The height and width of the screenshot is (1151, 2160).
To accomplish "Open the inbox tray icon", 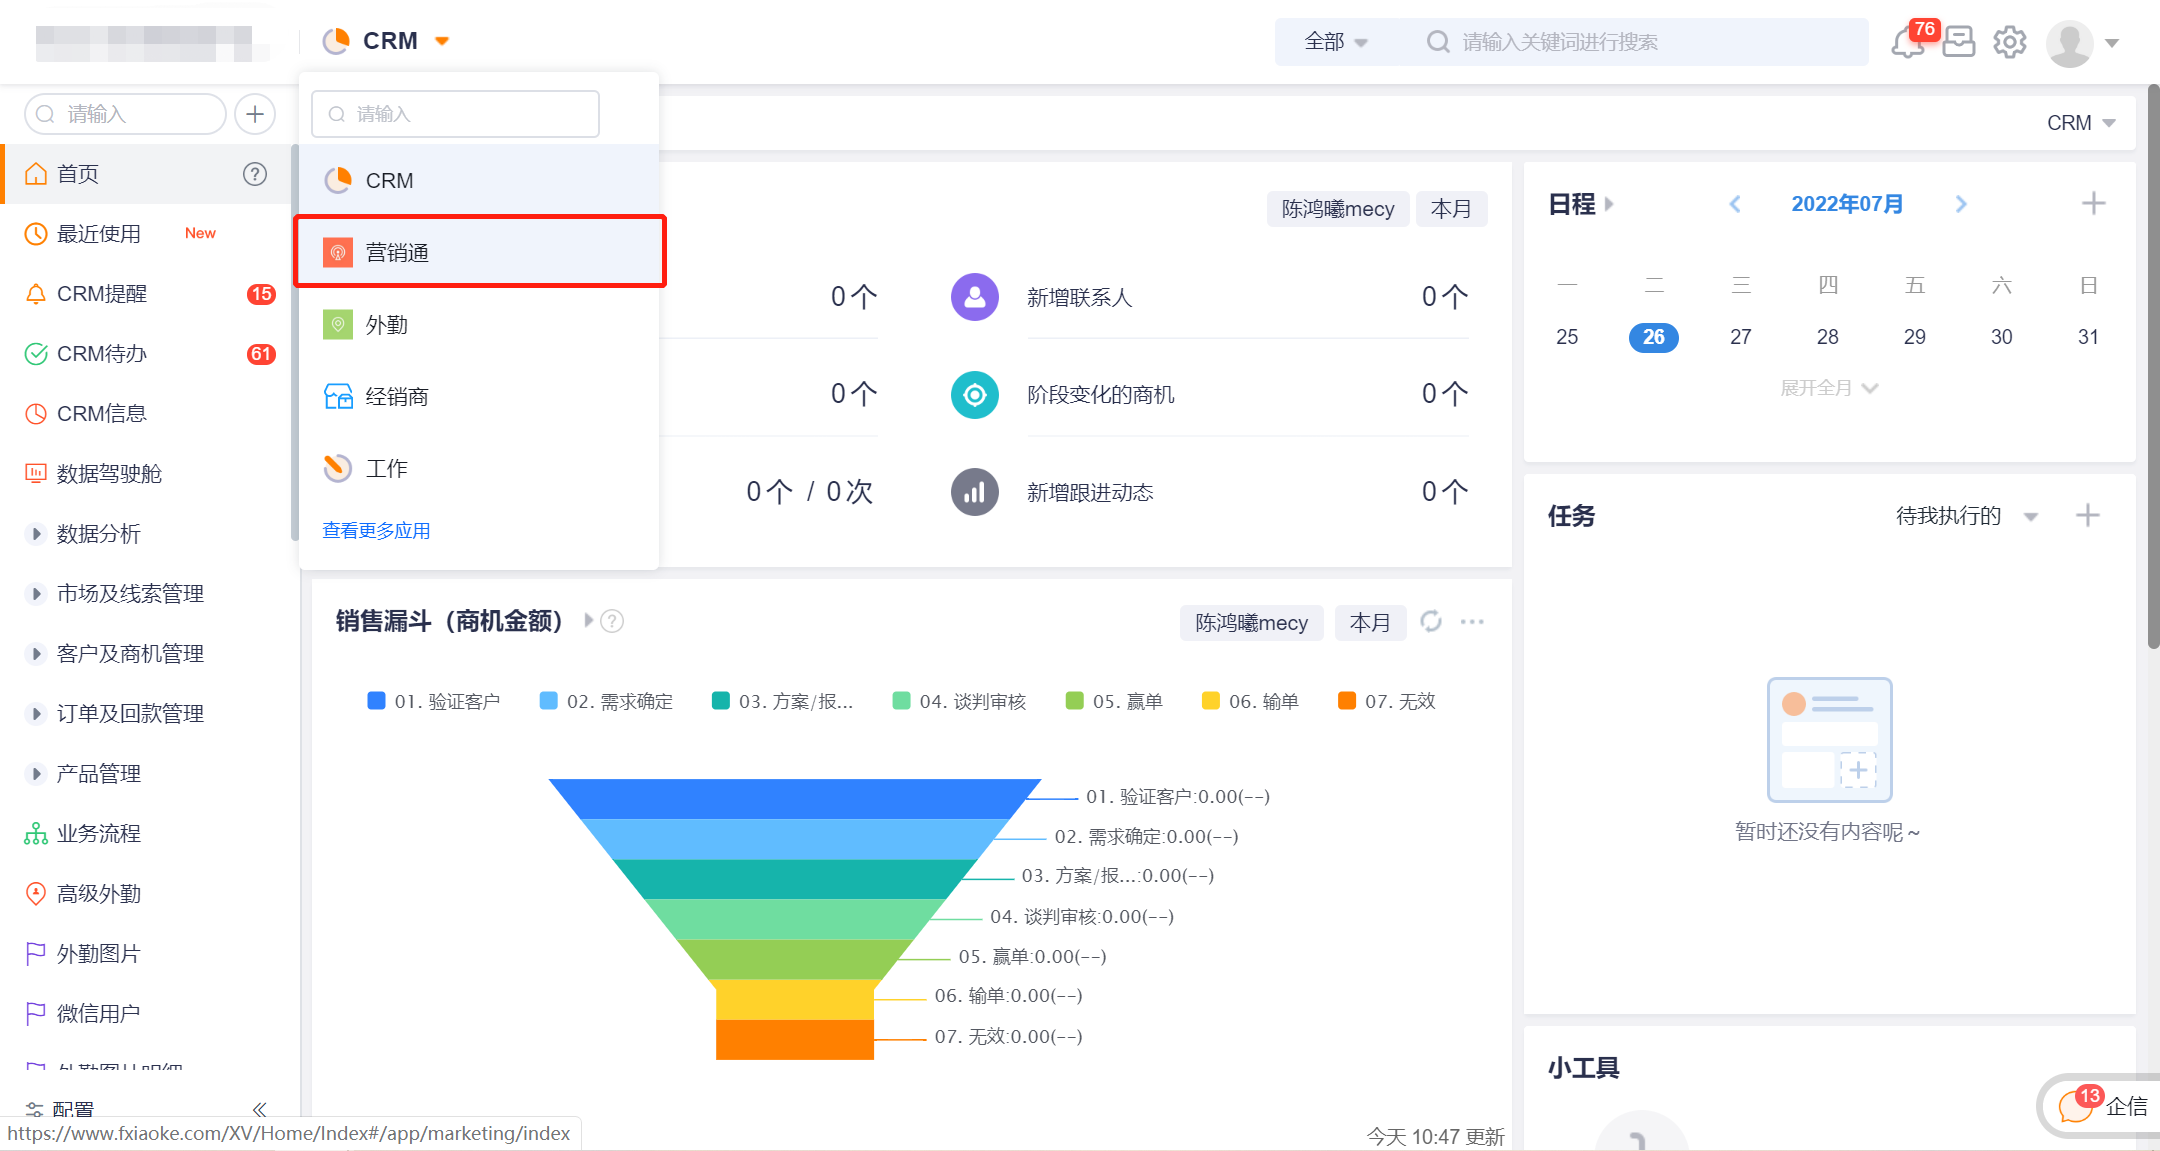I will (1959, 42).
